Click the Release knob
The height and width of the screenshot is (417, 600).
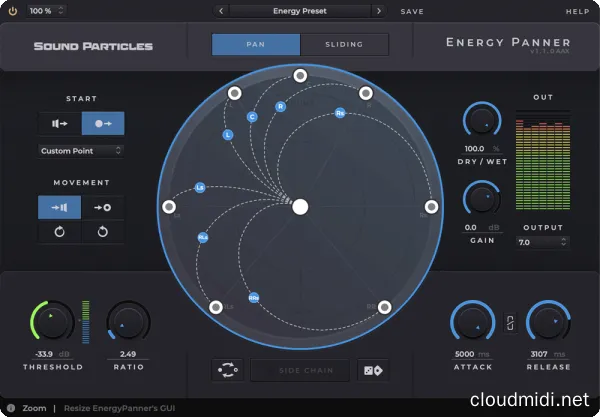(549, 321)
